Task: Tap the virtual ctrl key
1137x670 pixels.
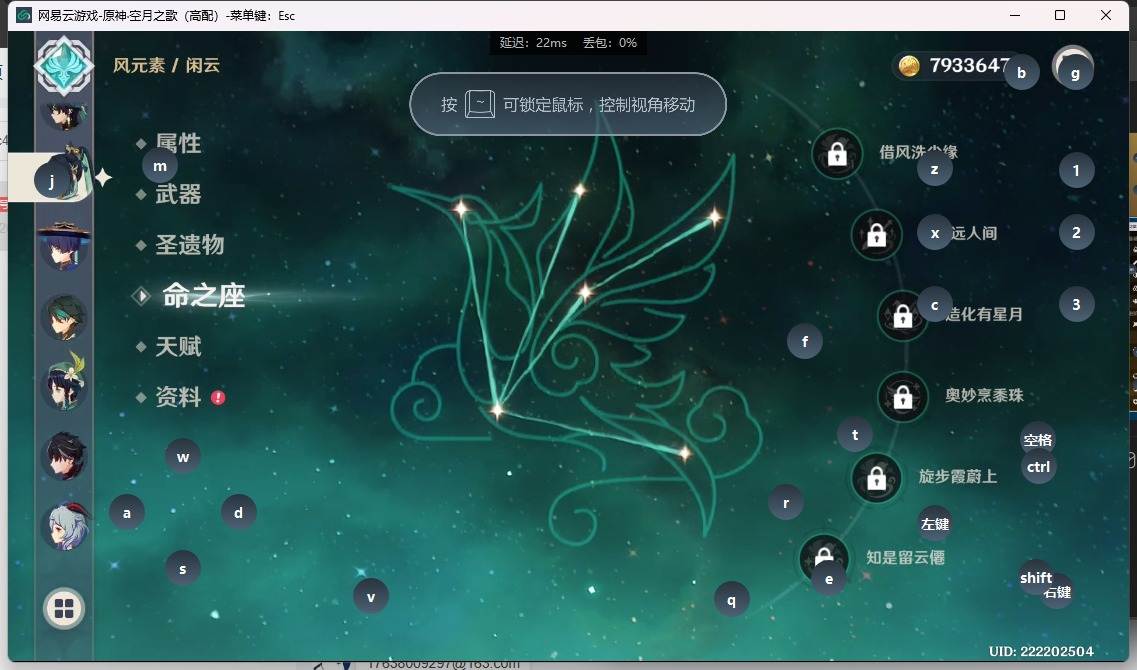Action: 1038,467
